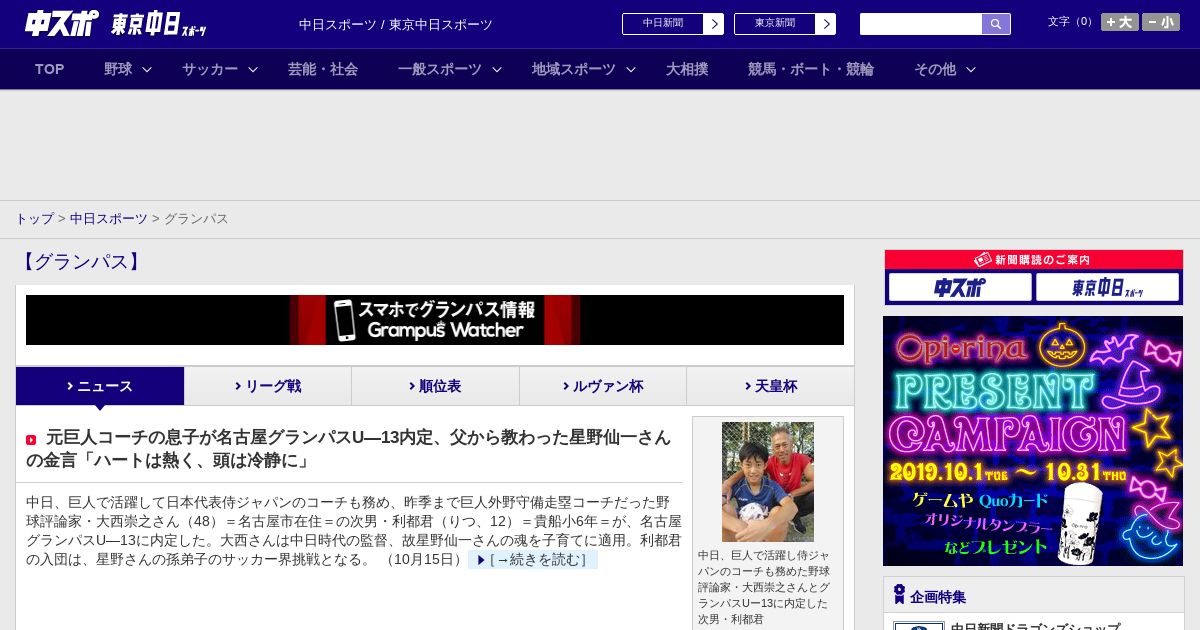The image size is (1200, 630).
Task: Click 中スポ button in subscription box
Action: [x=960, y=288]
